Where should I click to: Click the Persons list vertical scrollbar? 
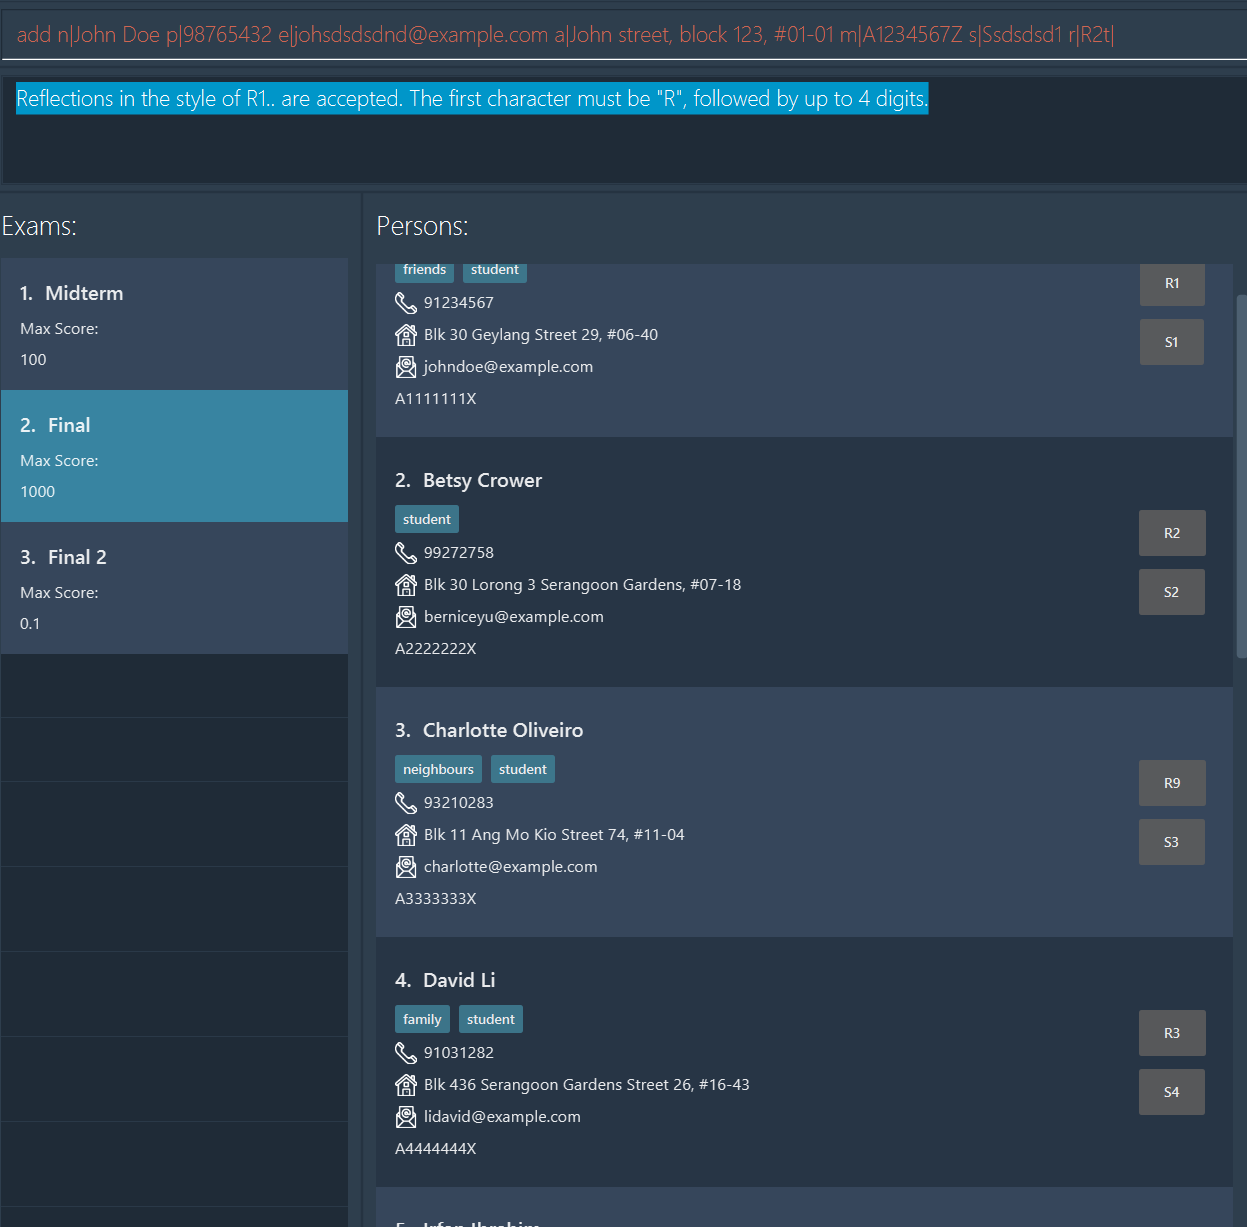point(1241,476)
